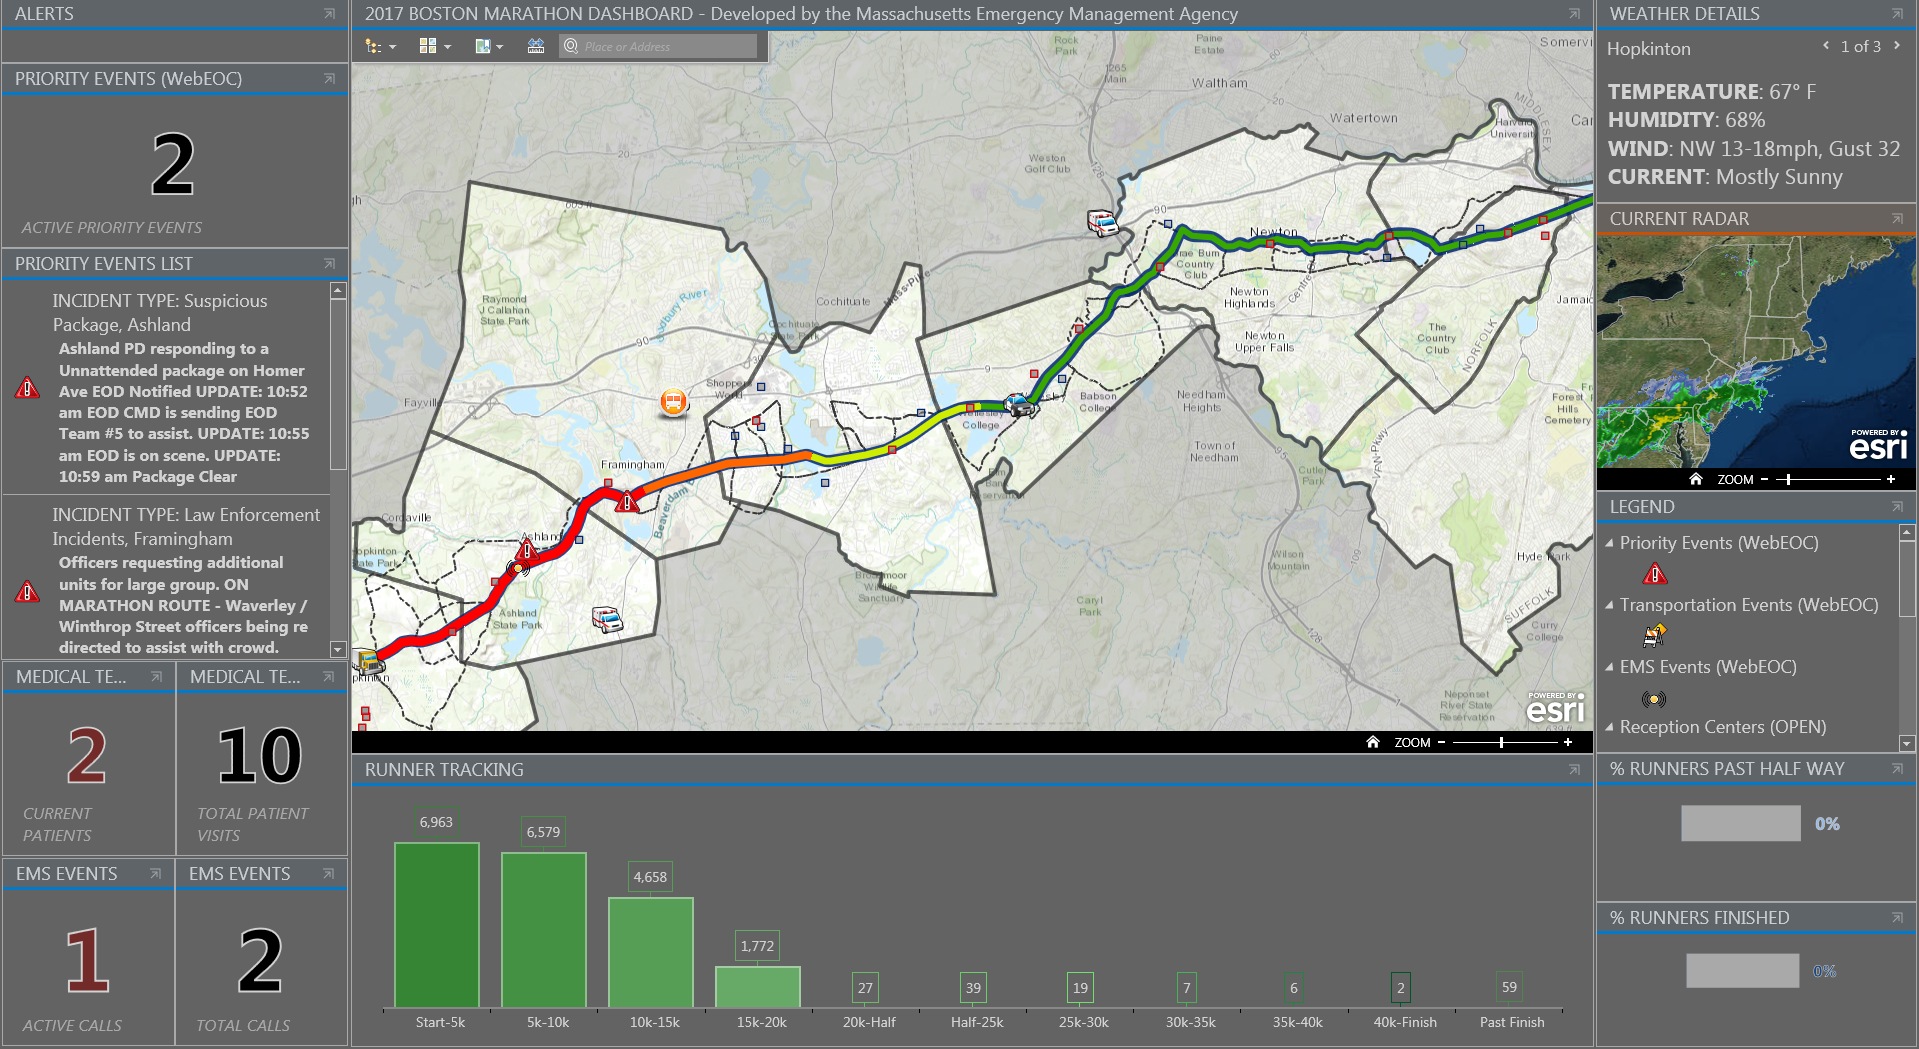Pop out the % Runners Finished panel
Viewport: 1919px width, 1049px height.
(1897, 917)
